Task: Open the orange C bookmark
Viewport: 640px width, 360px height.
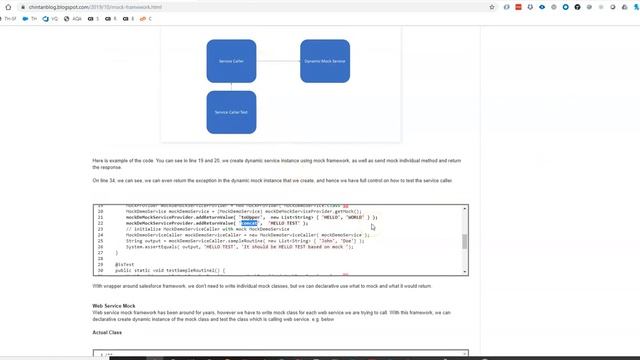Action: click(146, 19)
